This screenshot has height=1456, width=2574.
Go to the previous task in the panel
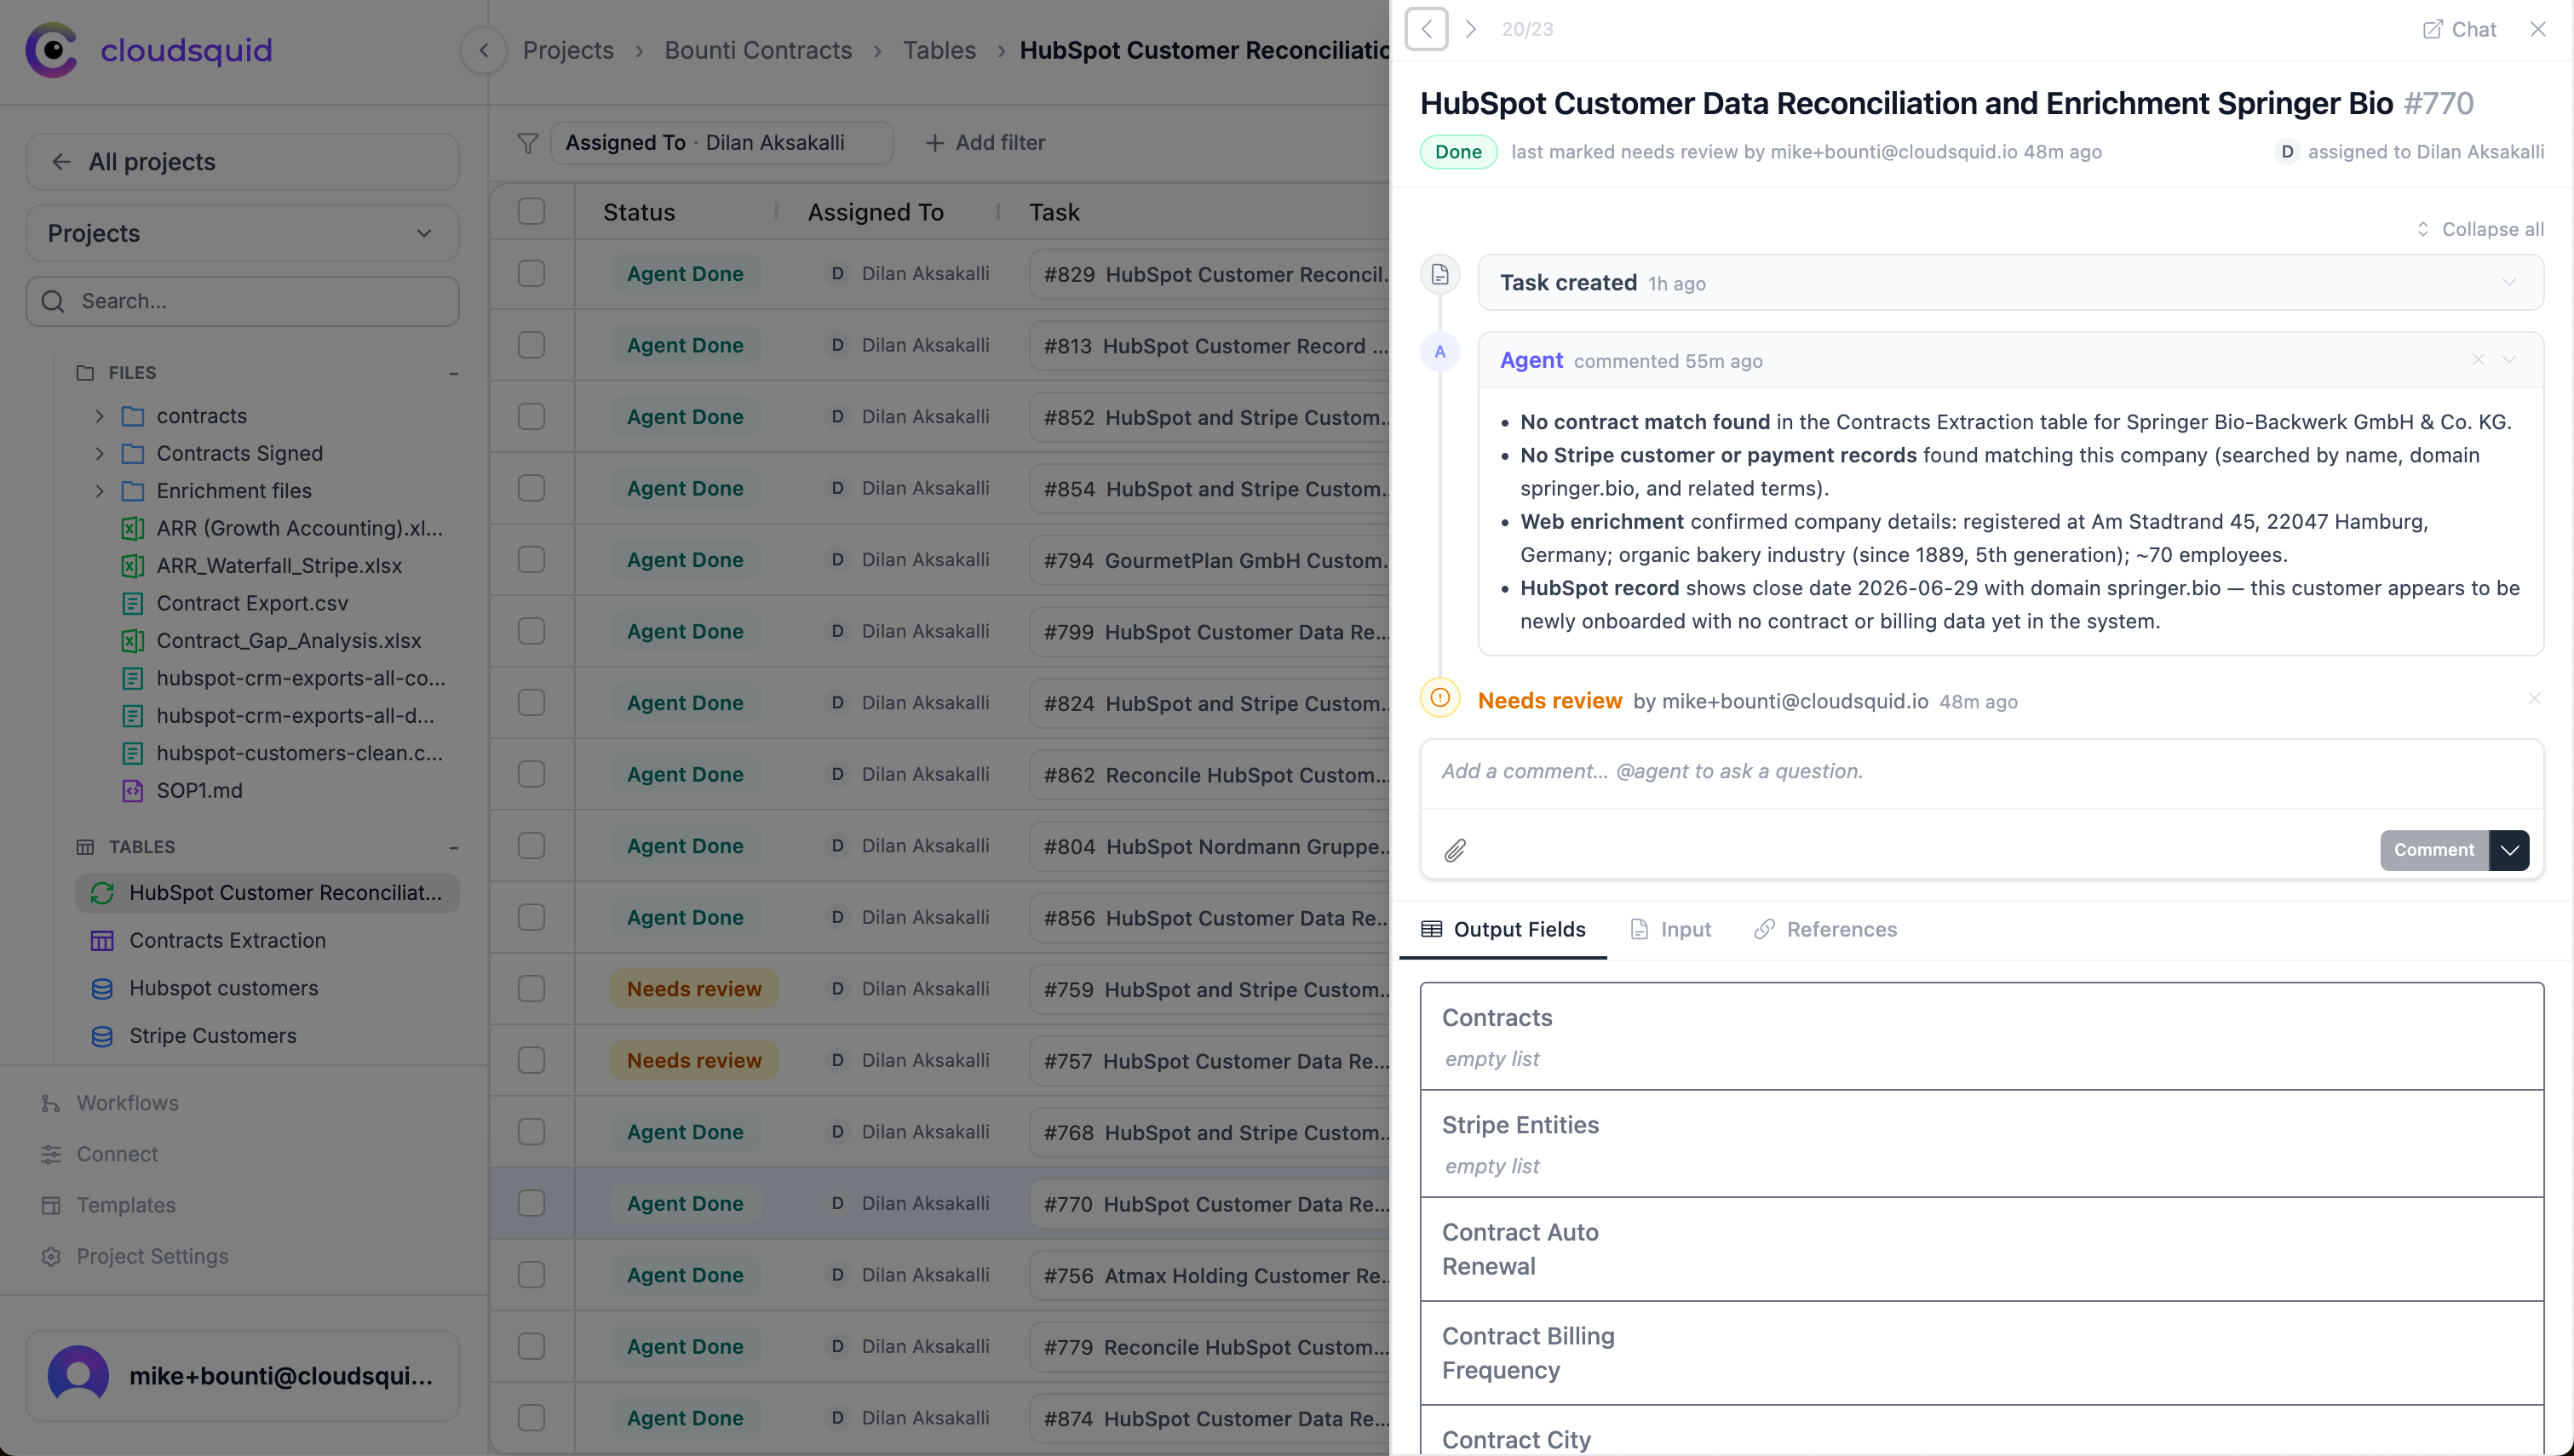(x=1427, y=29)
